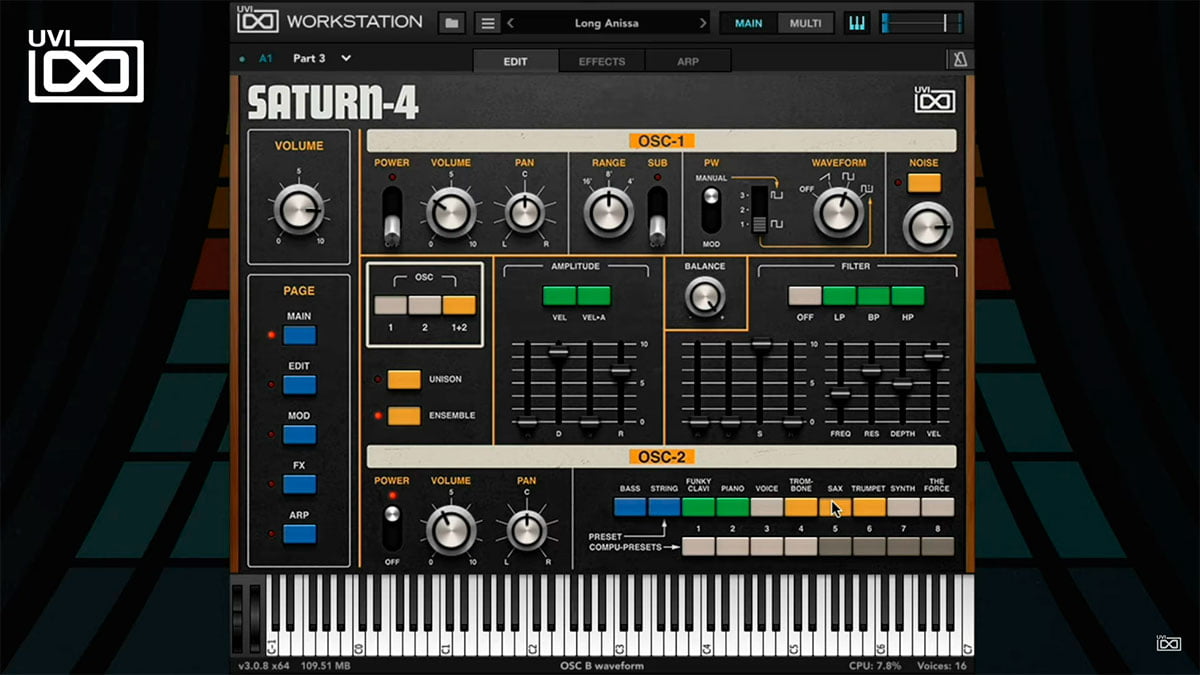Viewport: 1200px width, 675px height.
Task: Open the MOD page button
Action: [x=299, y=434]
